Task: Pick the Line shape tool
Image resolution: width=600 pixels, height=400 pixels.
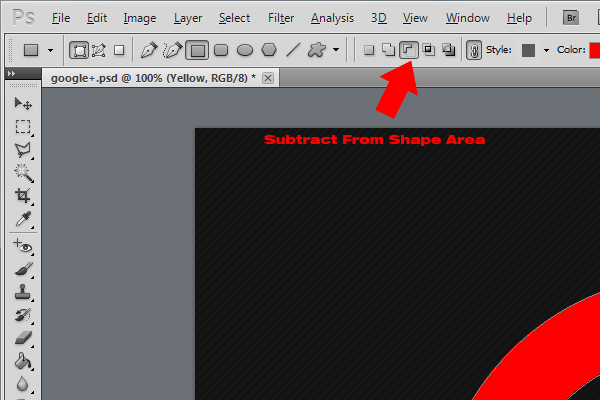Action: pos(293,50)
